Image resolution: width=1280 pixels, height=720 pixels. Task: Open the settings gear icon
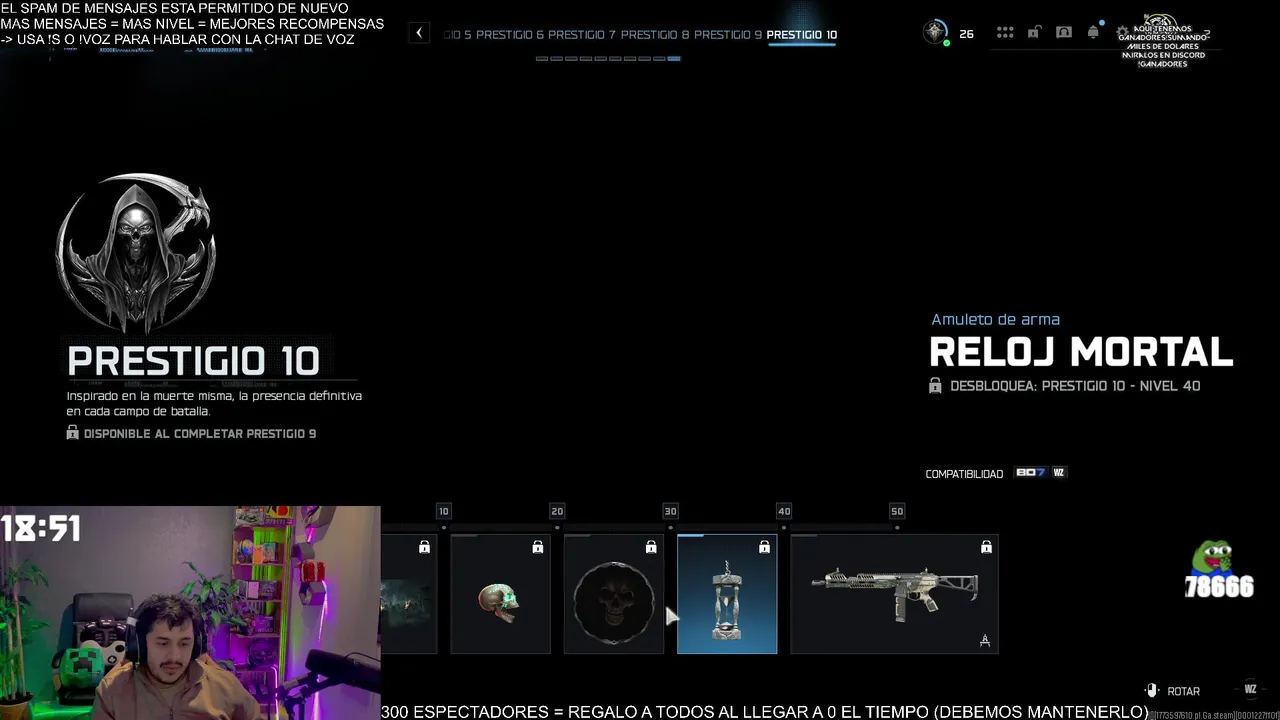(x=1122, y=33)
